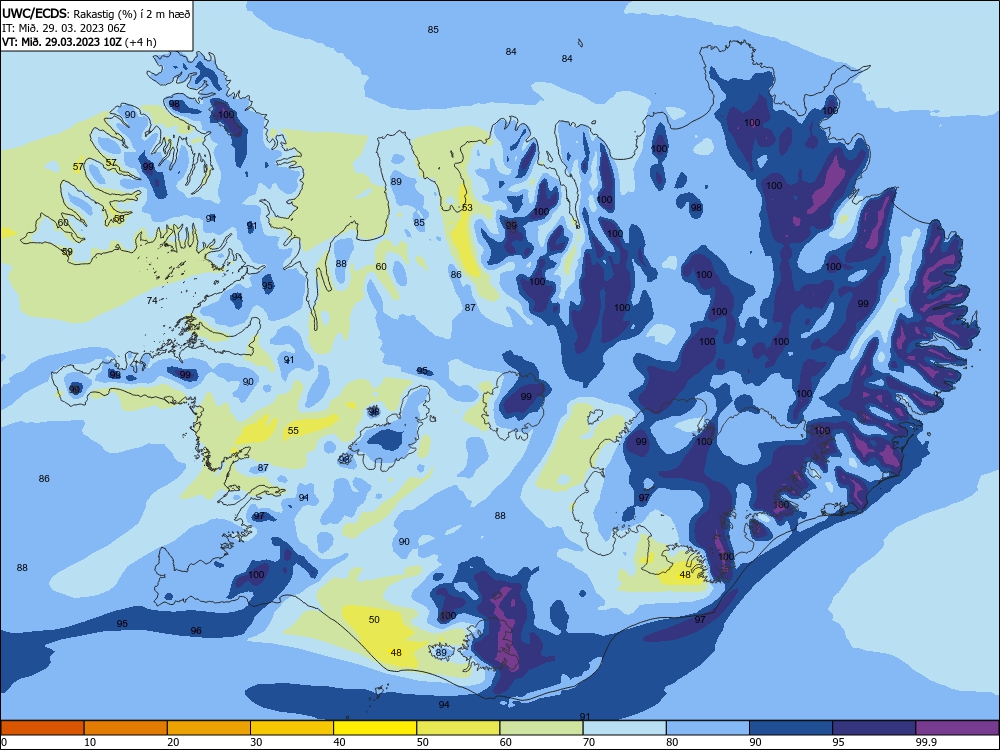Choose the 70–80 pale blue legend swatch
The height and width of the screenshot is (750, 1000).
click(x=624, y=728)
